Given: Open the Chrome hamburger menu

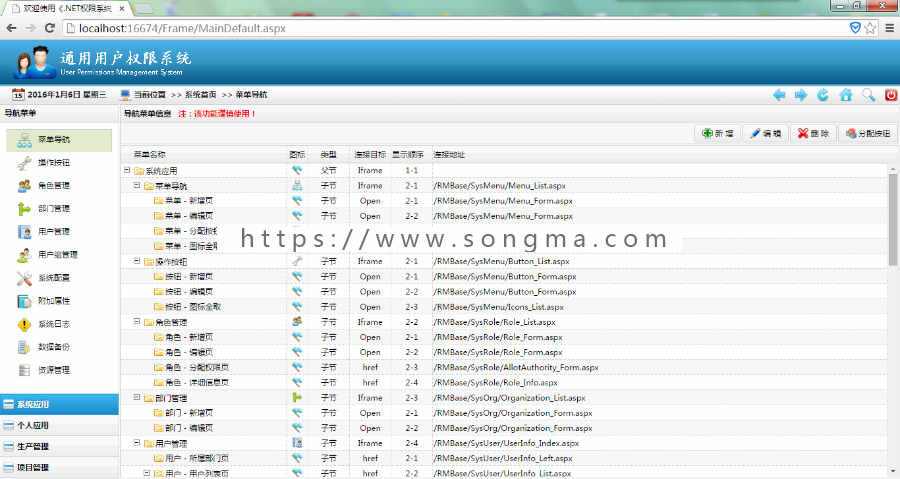Looking at the screenshot, I should click(890, 28).
